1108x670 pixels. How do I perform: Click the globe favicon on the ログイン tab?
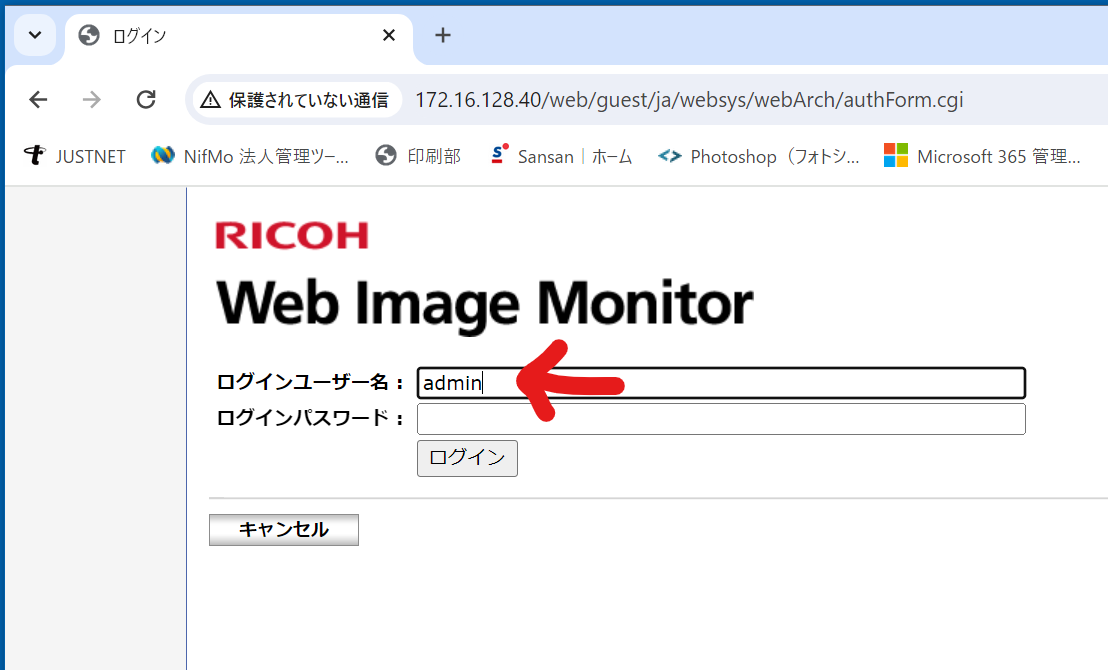[x=89, y=35]
